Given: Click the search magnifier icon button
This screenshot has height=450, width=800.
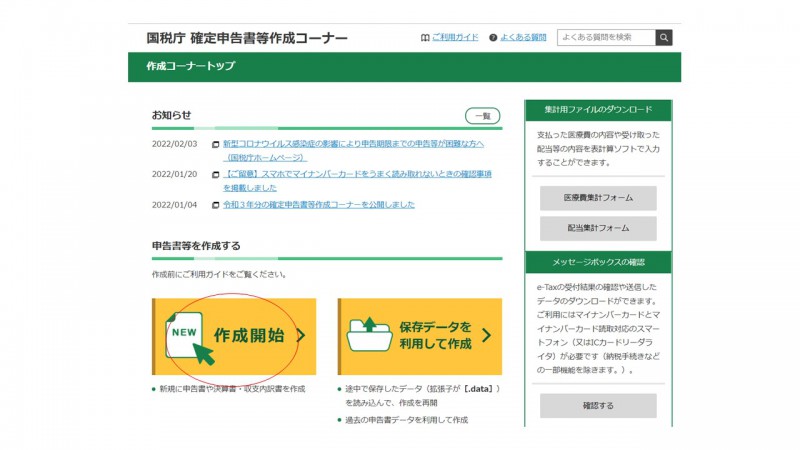Looking at the screenshot, I should pos(664,37).
